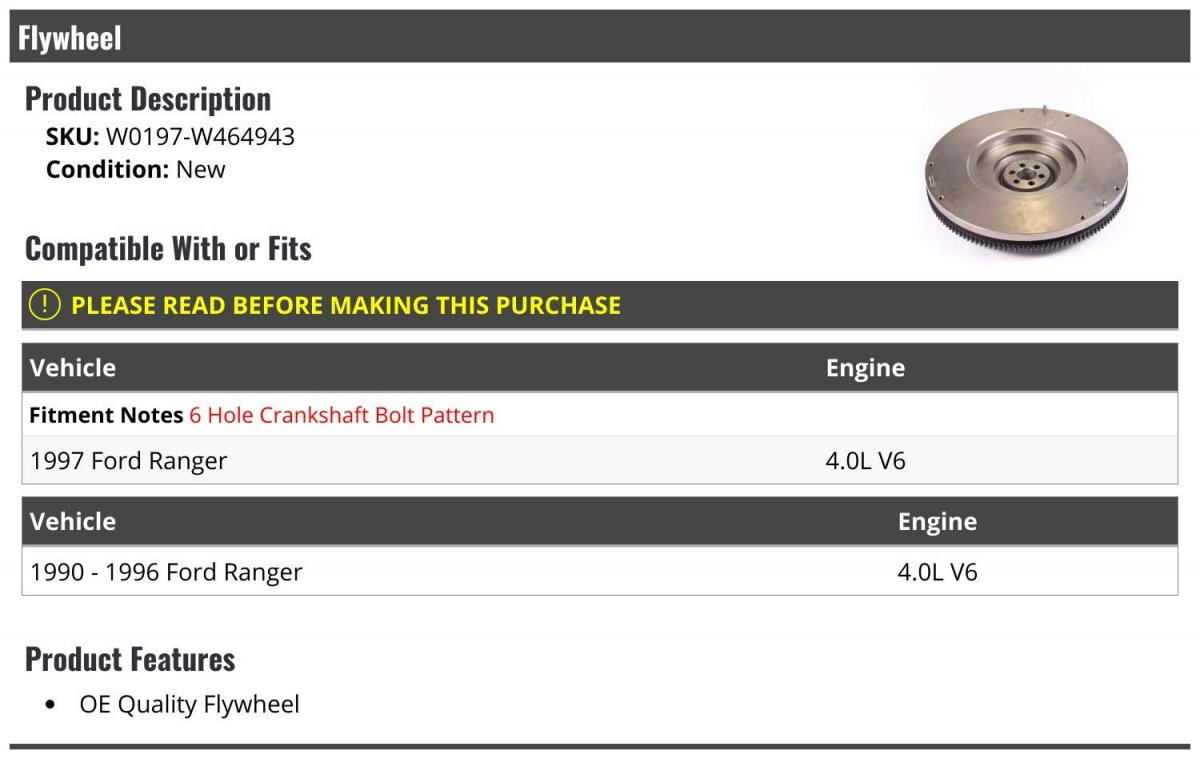Click the second Engine column header
This screenshot has height=759, width=1200.
pyautogui.click(x=937, y=521)
